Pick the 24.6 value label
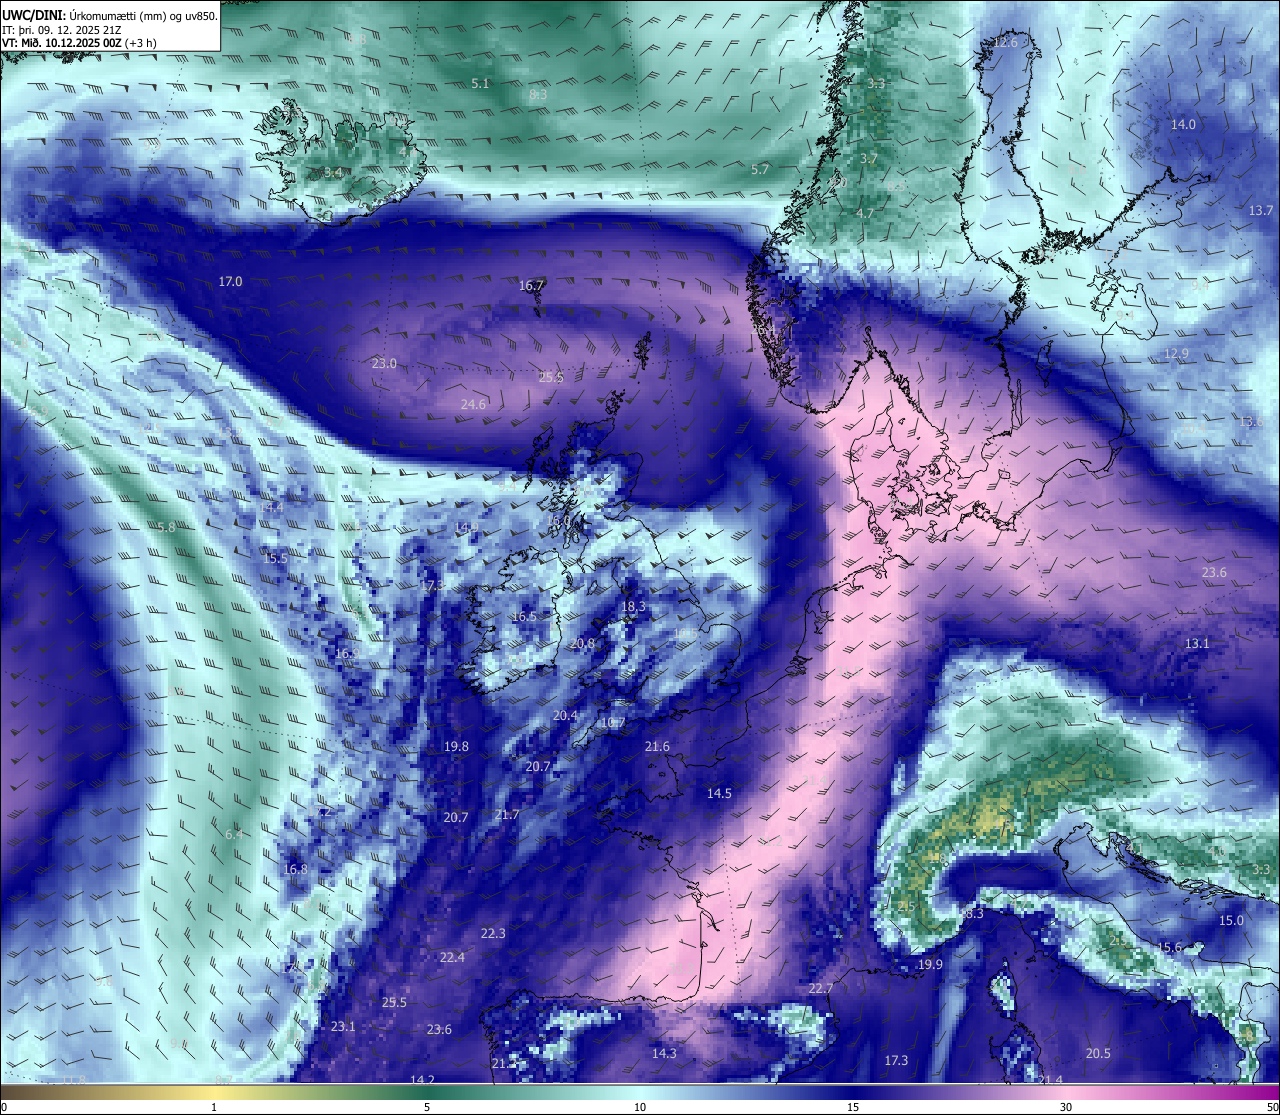Image resolution: width=1280 pixels, height=1115 pixels. [473, 404]
